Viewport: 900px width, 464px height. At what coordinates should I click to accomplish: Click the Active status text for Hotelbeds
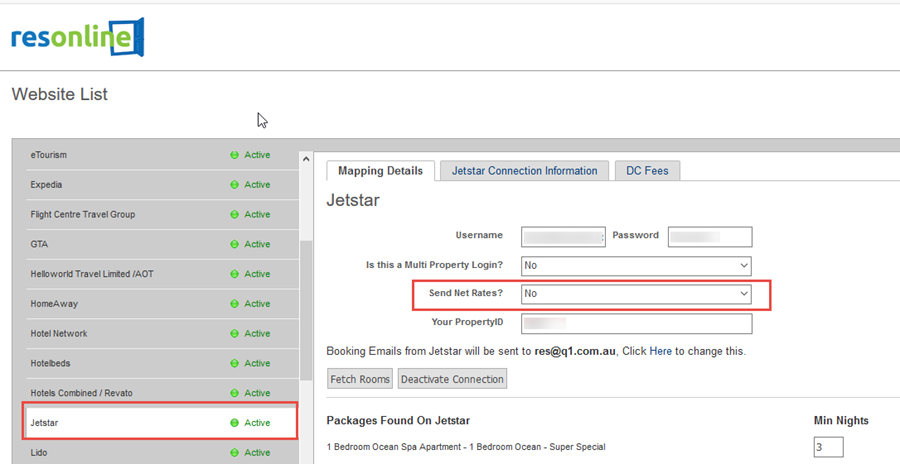click(257, 364)
